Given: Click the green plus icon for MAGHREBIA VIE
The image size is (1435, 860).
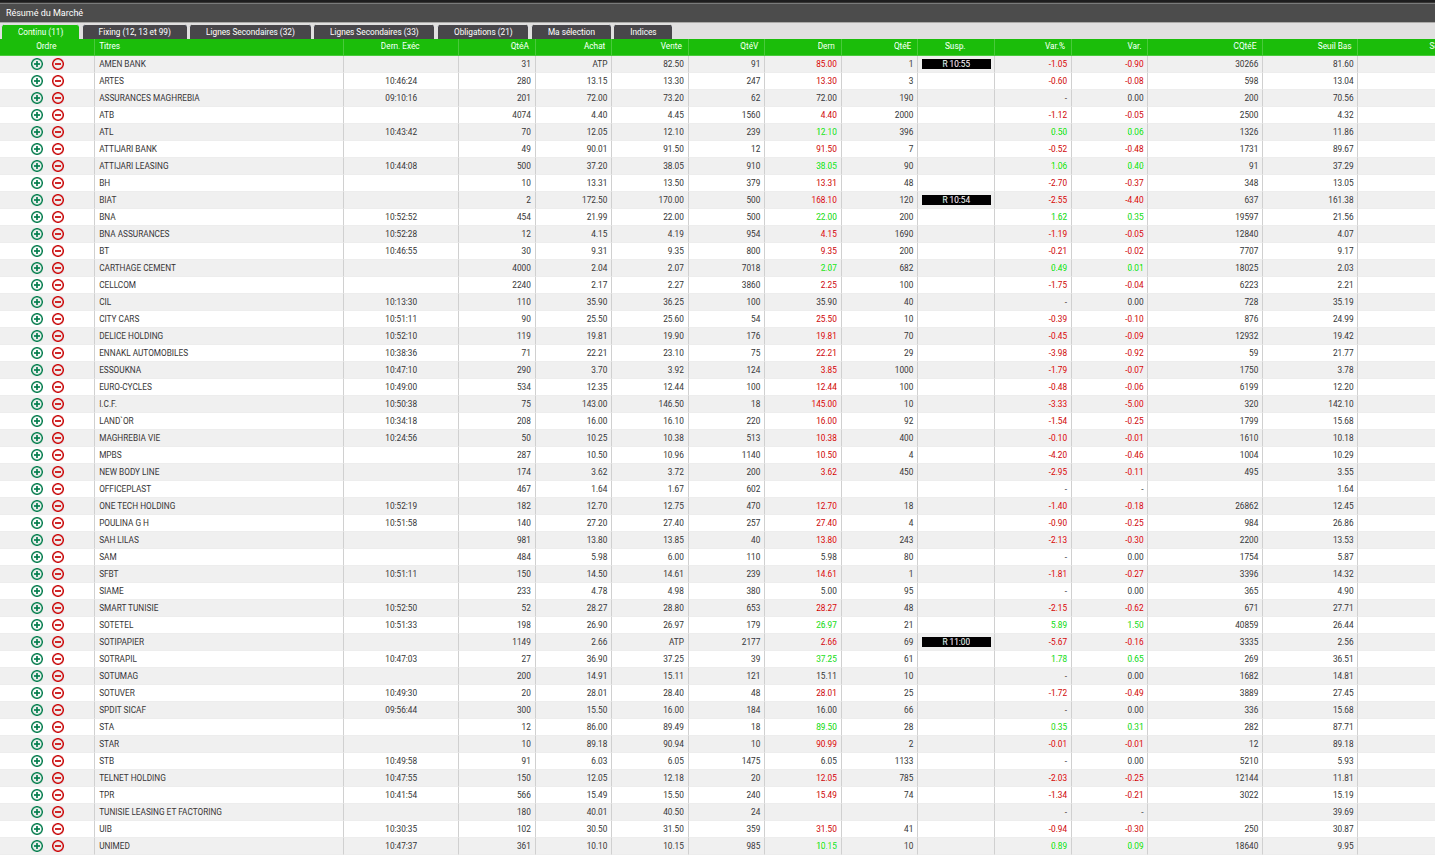Looking at the screenshot, I should (37, 438).
